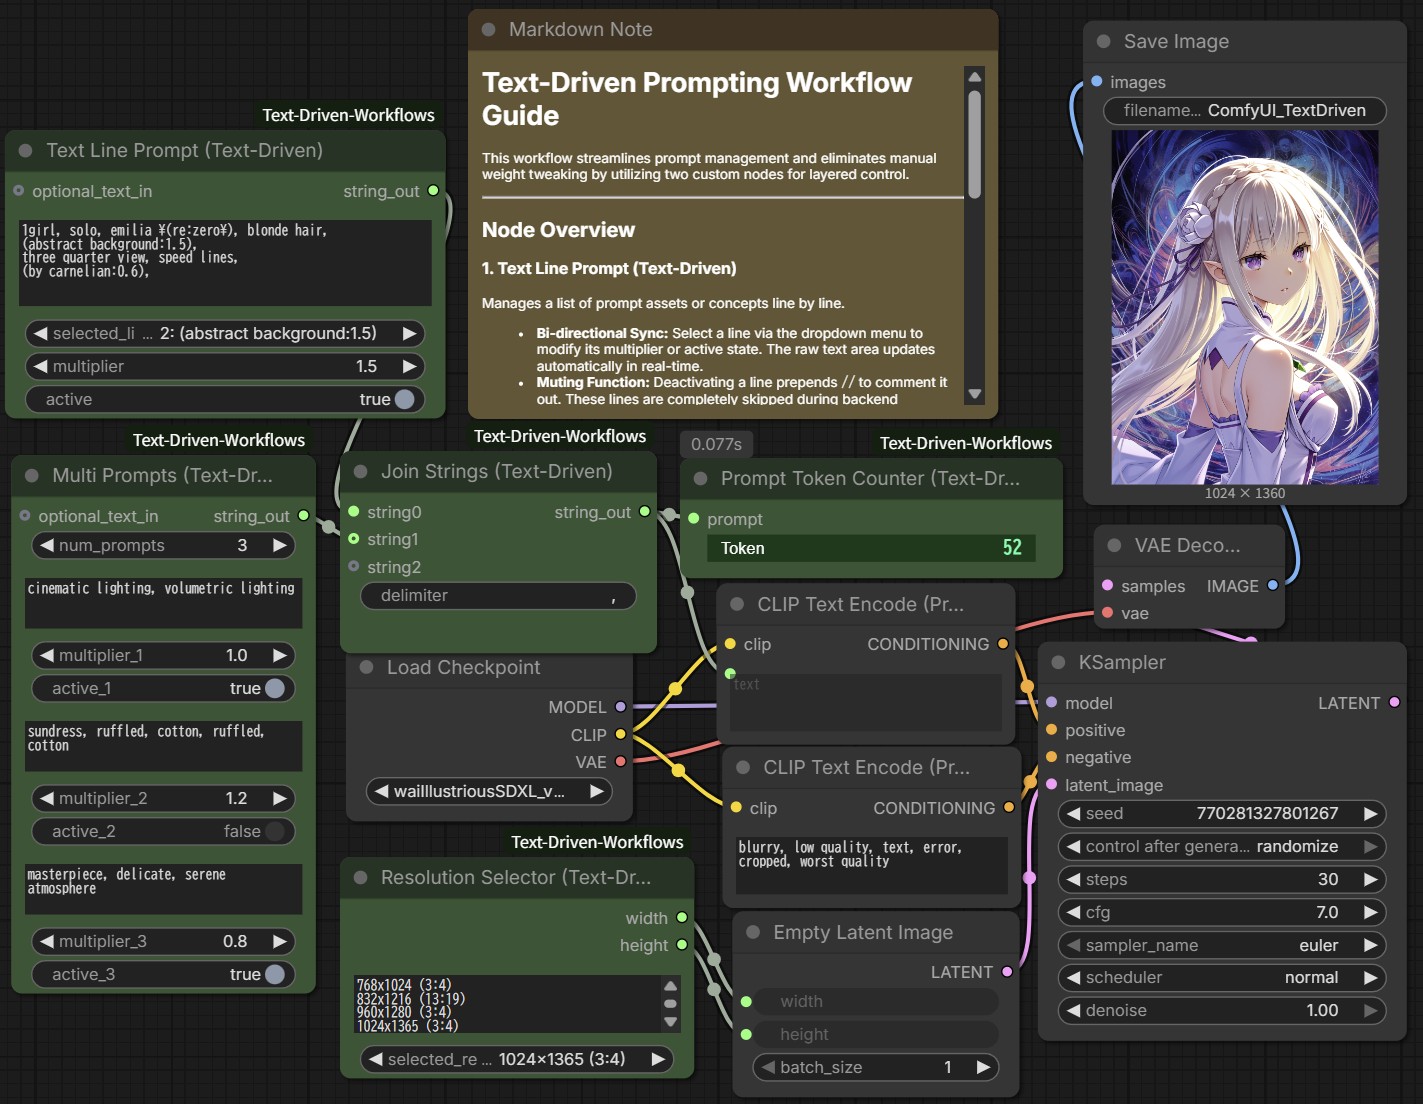Screen dimensions: 1423x1104
Task: Collapse the Join Strings node dot
Action: pos(361,472)
